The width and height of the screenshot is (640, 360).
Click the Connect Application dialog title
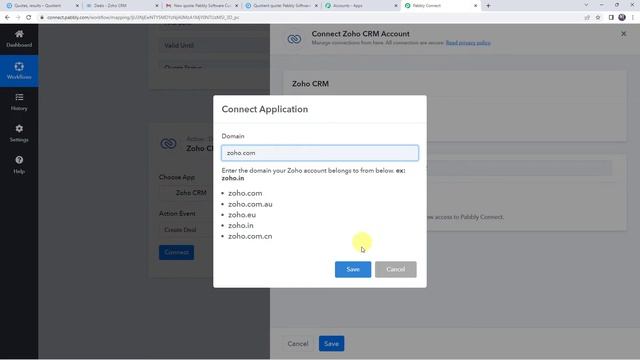pyautogui.click(x=265, y=109)
